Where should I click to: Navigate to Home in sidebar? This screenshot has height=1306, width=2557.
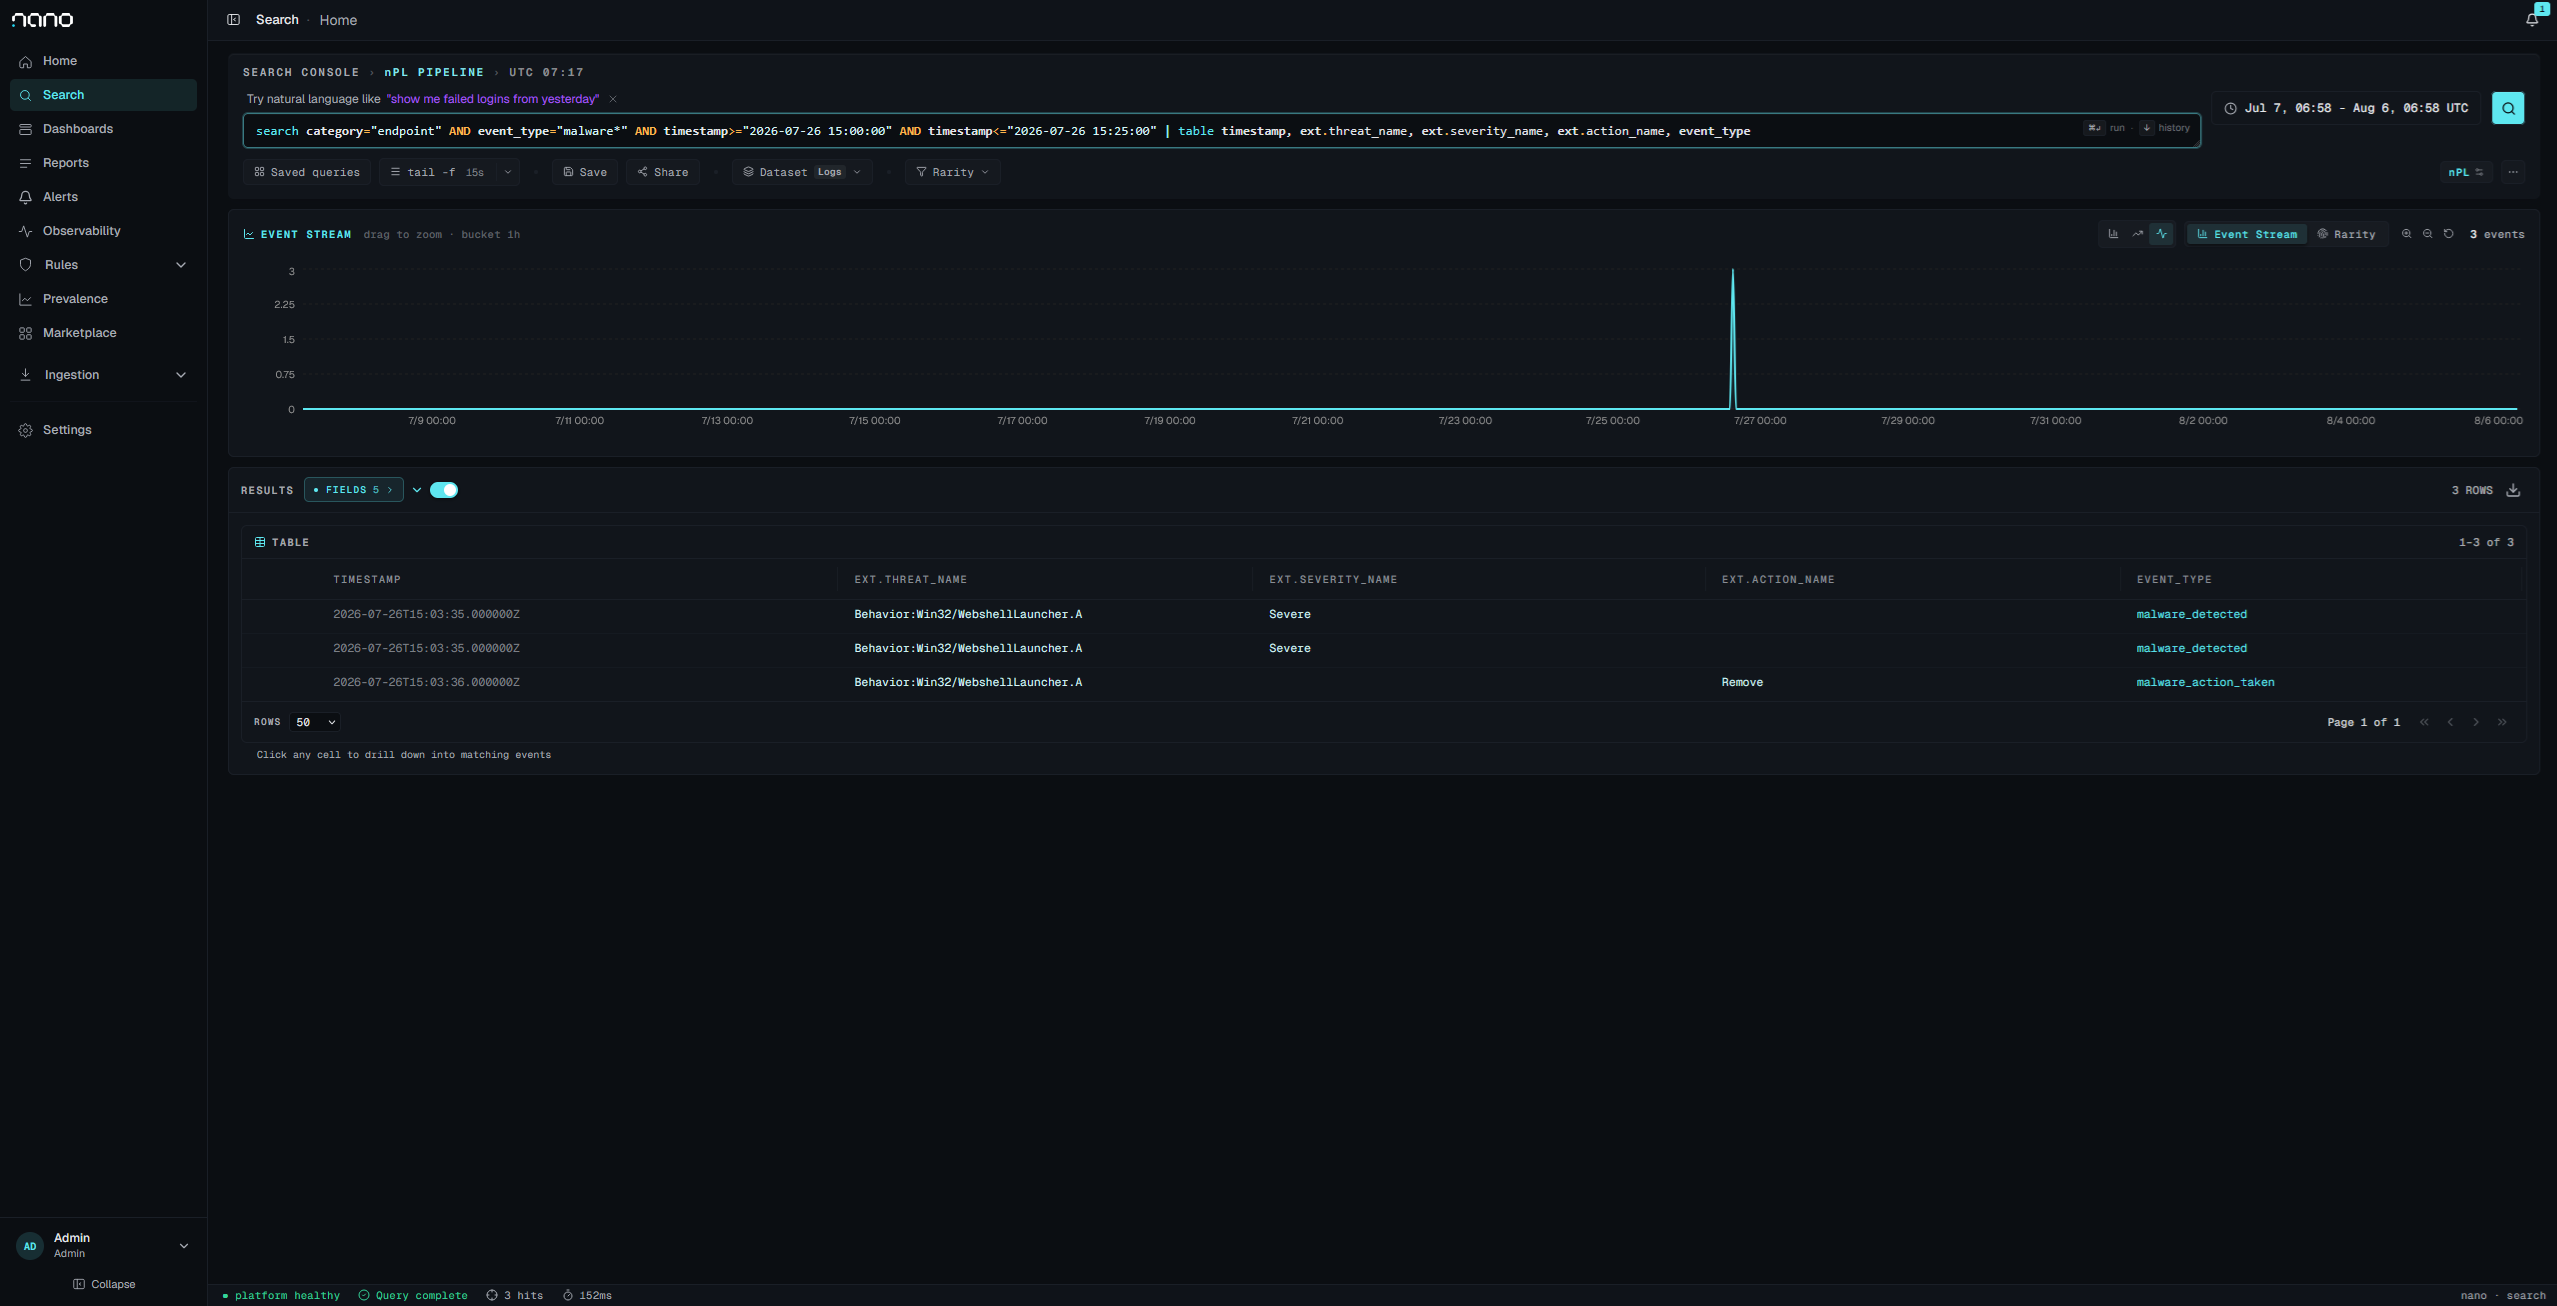pos(103,61)
